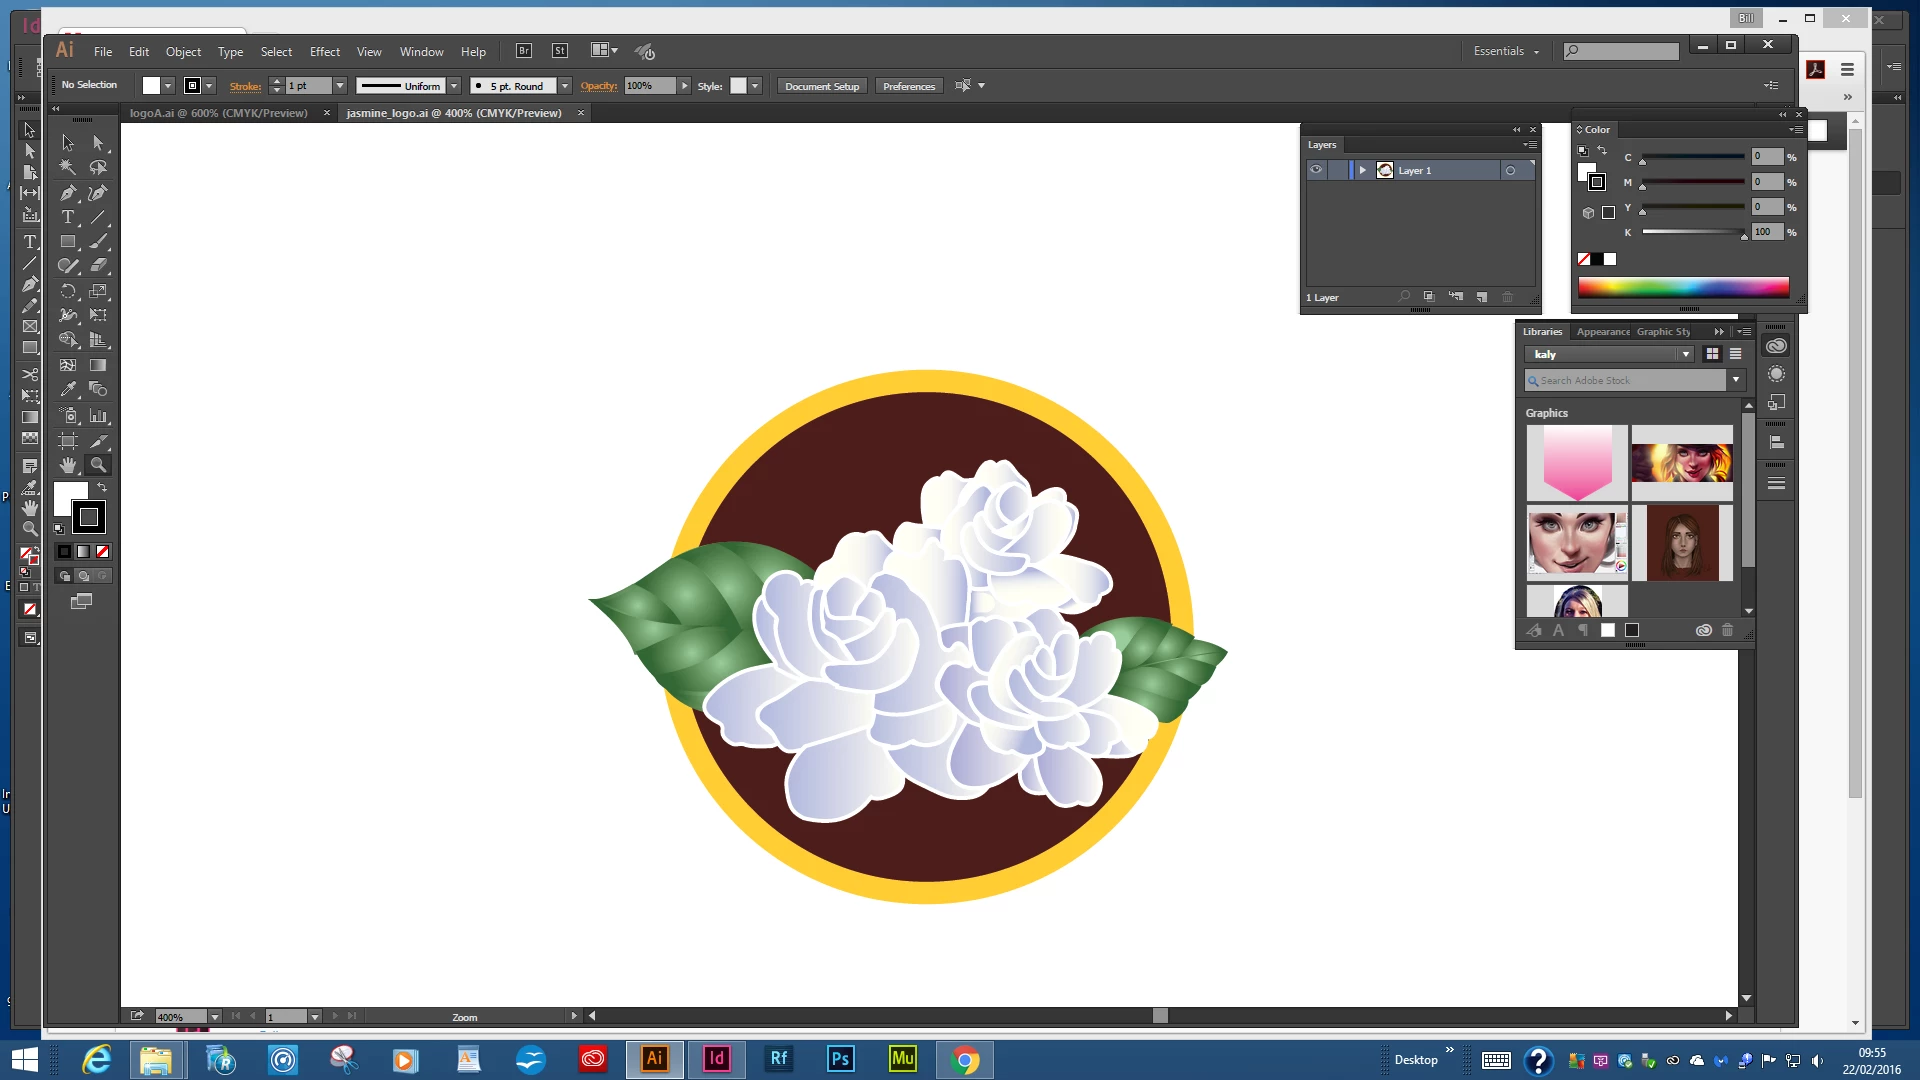This screenshot has height=1080, width=1920.
Task: Switch to logoA.ai document tab
Action: [x=218, y=113]
